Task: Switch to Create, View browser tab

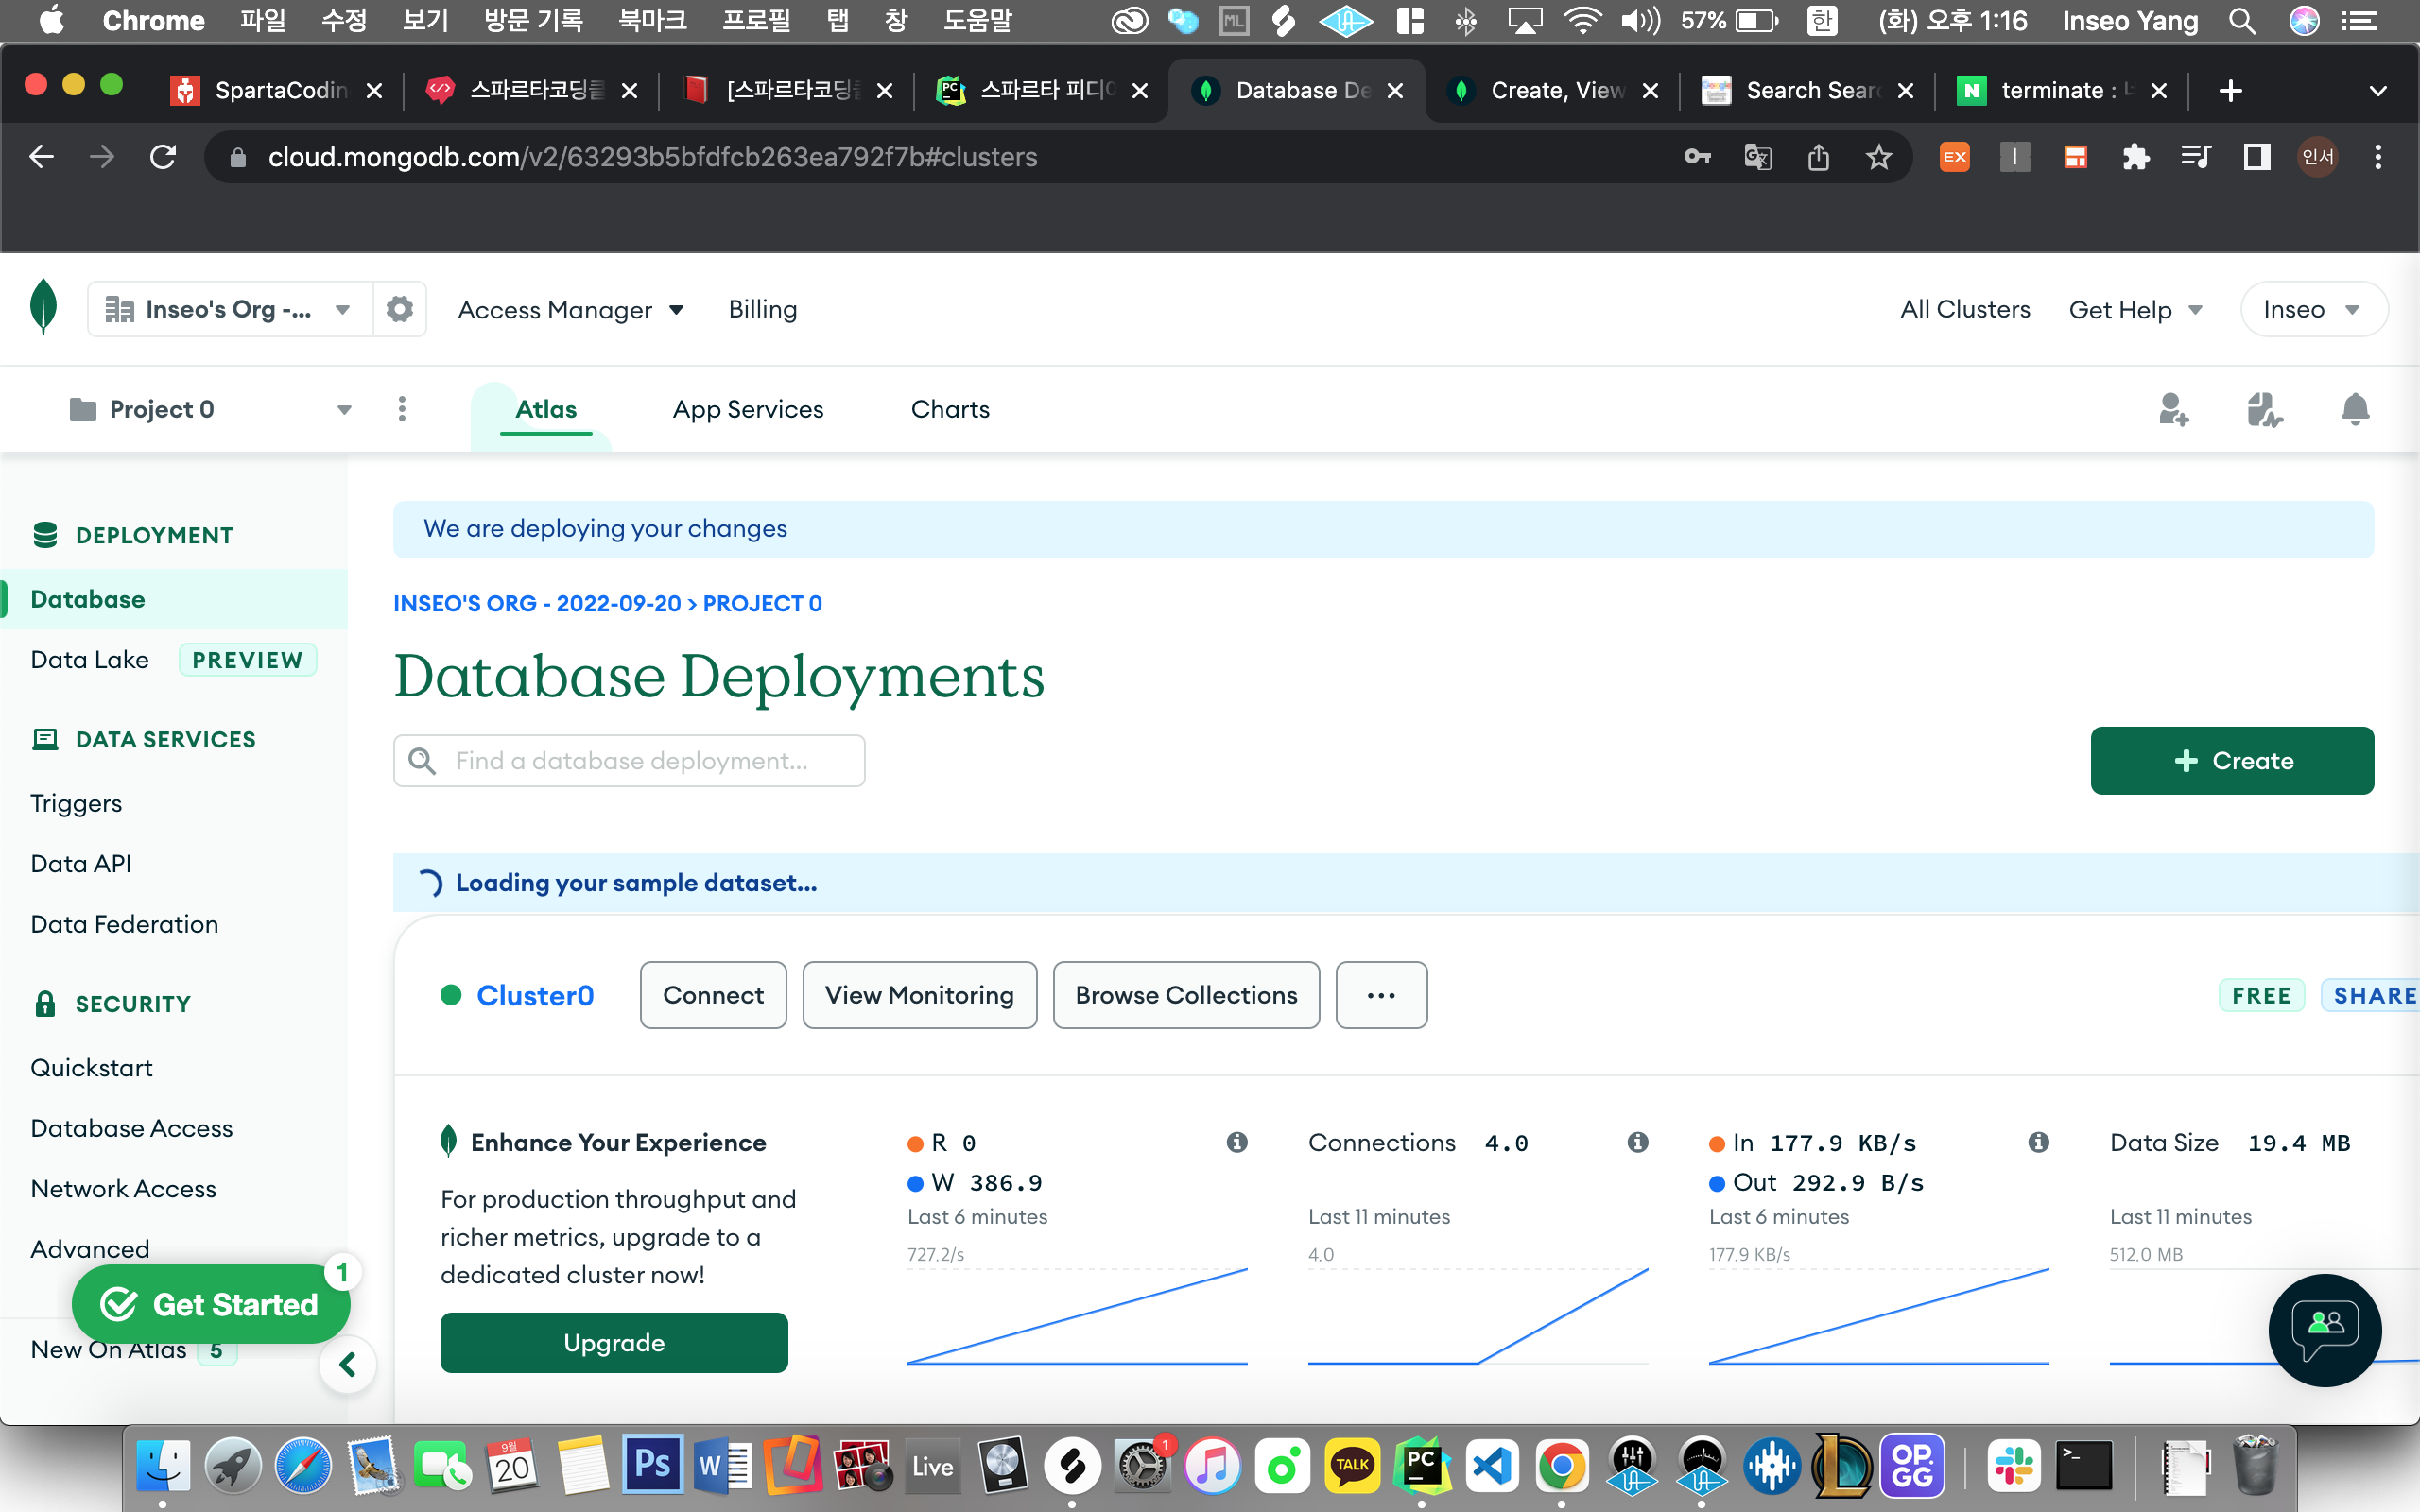Action: tap(1553, 91)
